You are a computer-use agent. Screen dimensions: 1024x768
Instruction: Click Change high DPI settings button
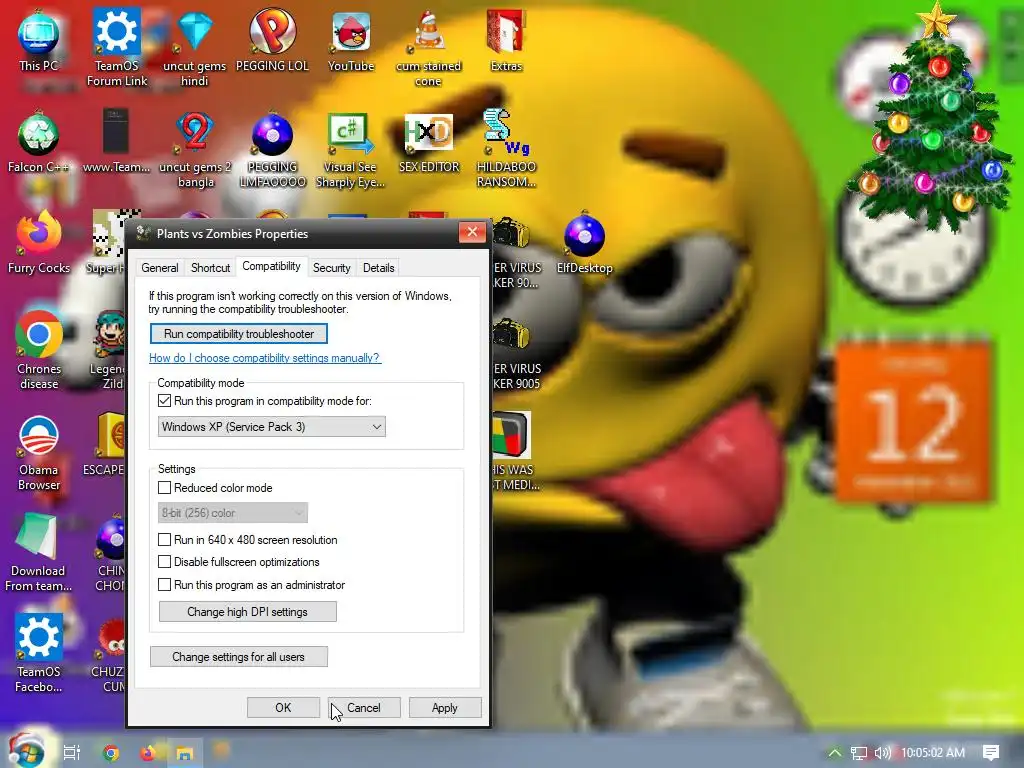(x=248, y=612)
